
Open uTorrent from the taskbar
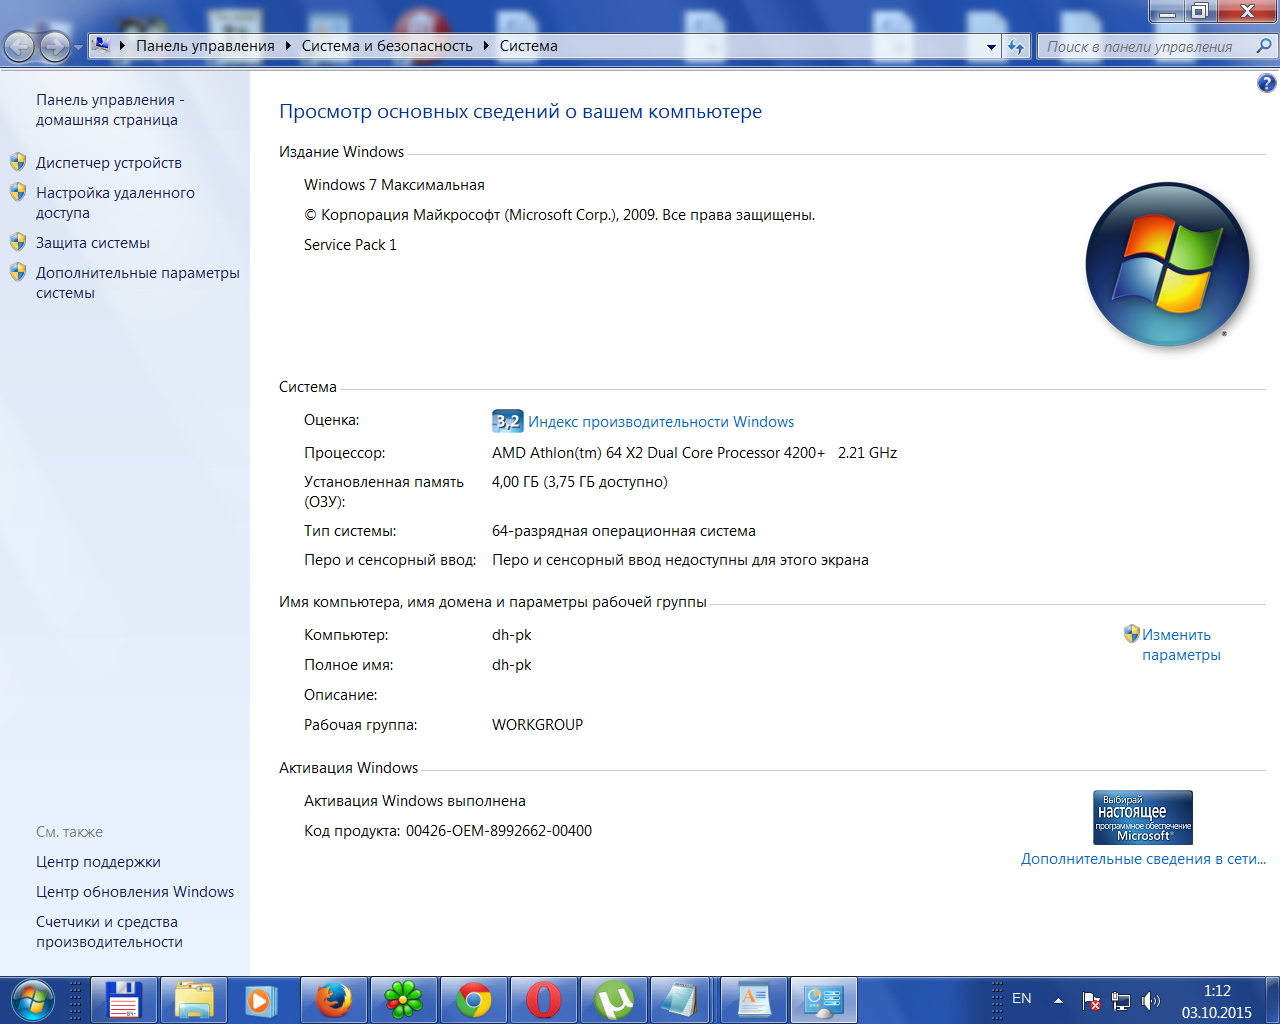pyautogui.click(x=614, y=1000)
